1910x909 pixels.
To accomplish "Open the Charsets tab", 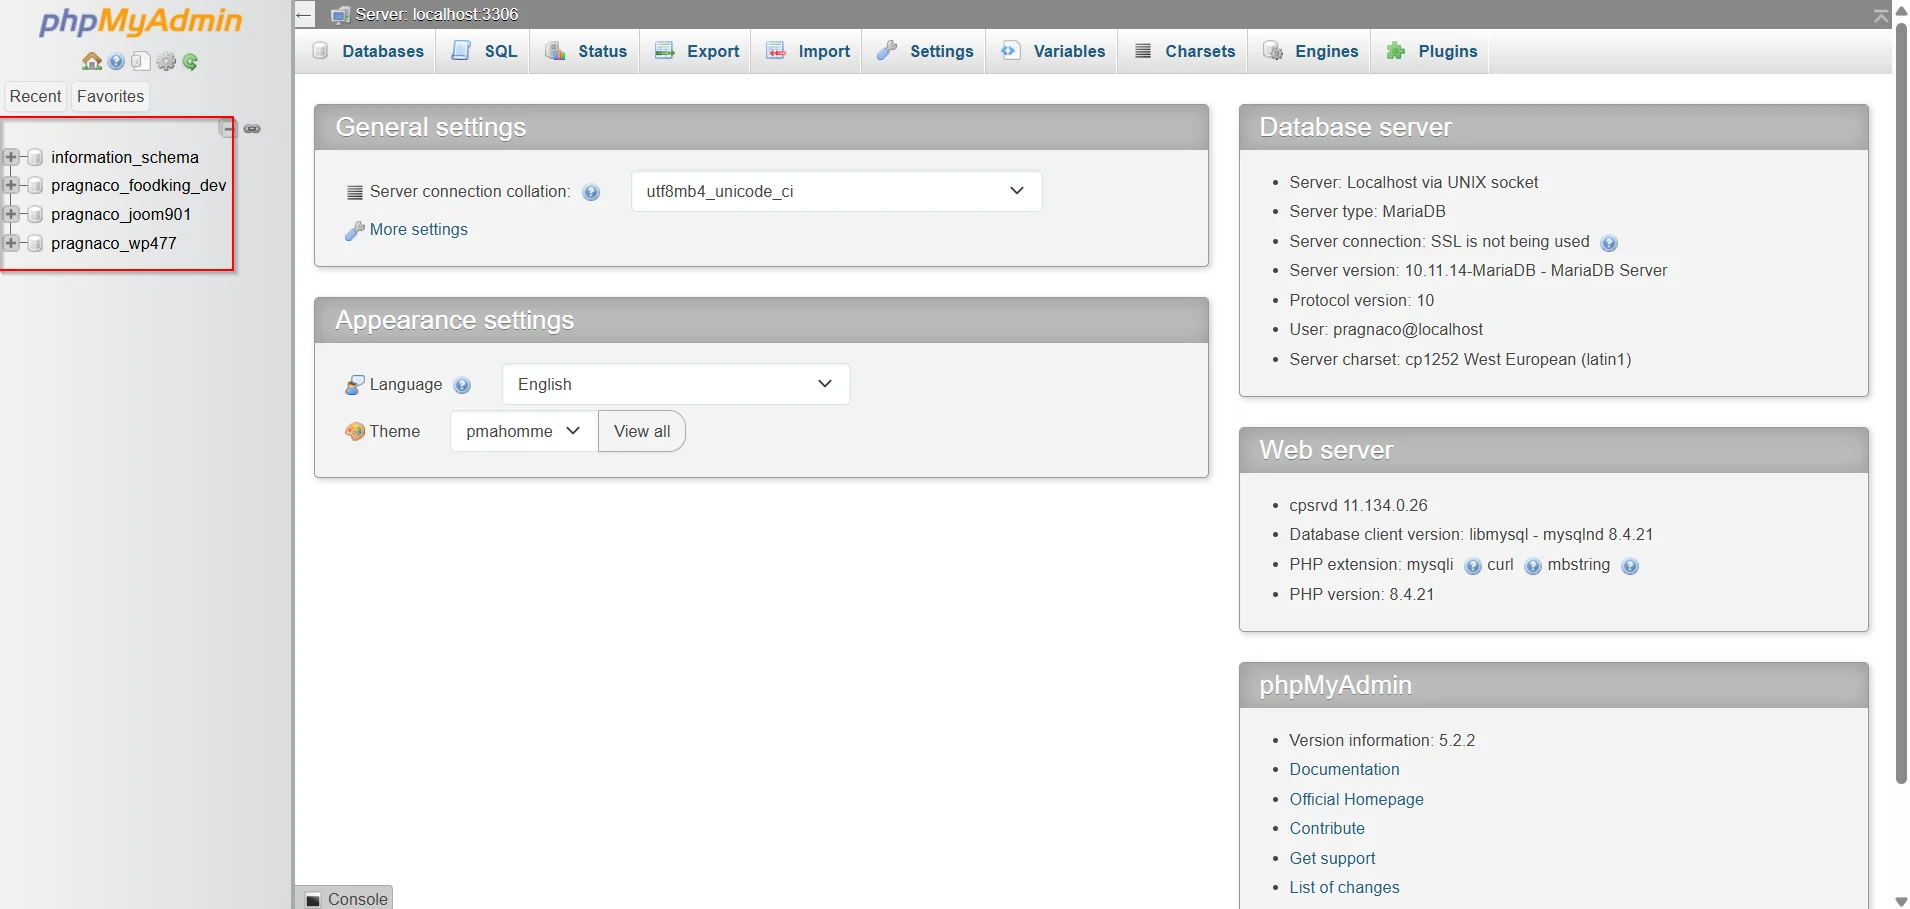I will [x=1185, y=51].
